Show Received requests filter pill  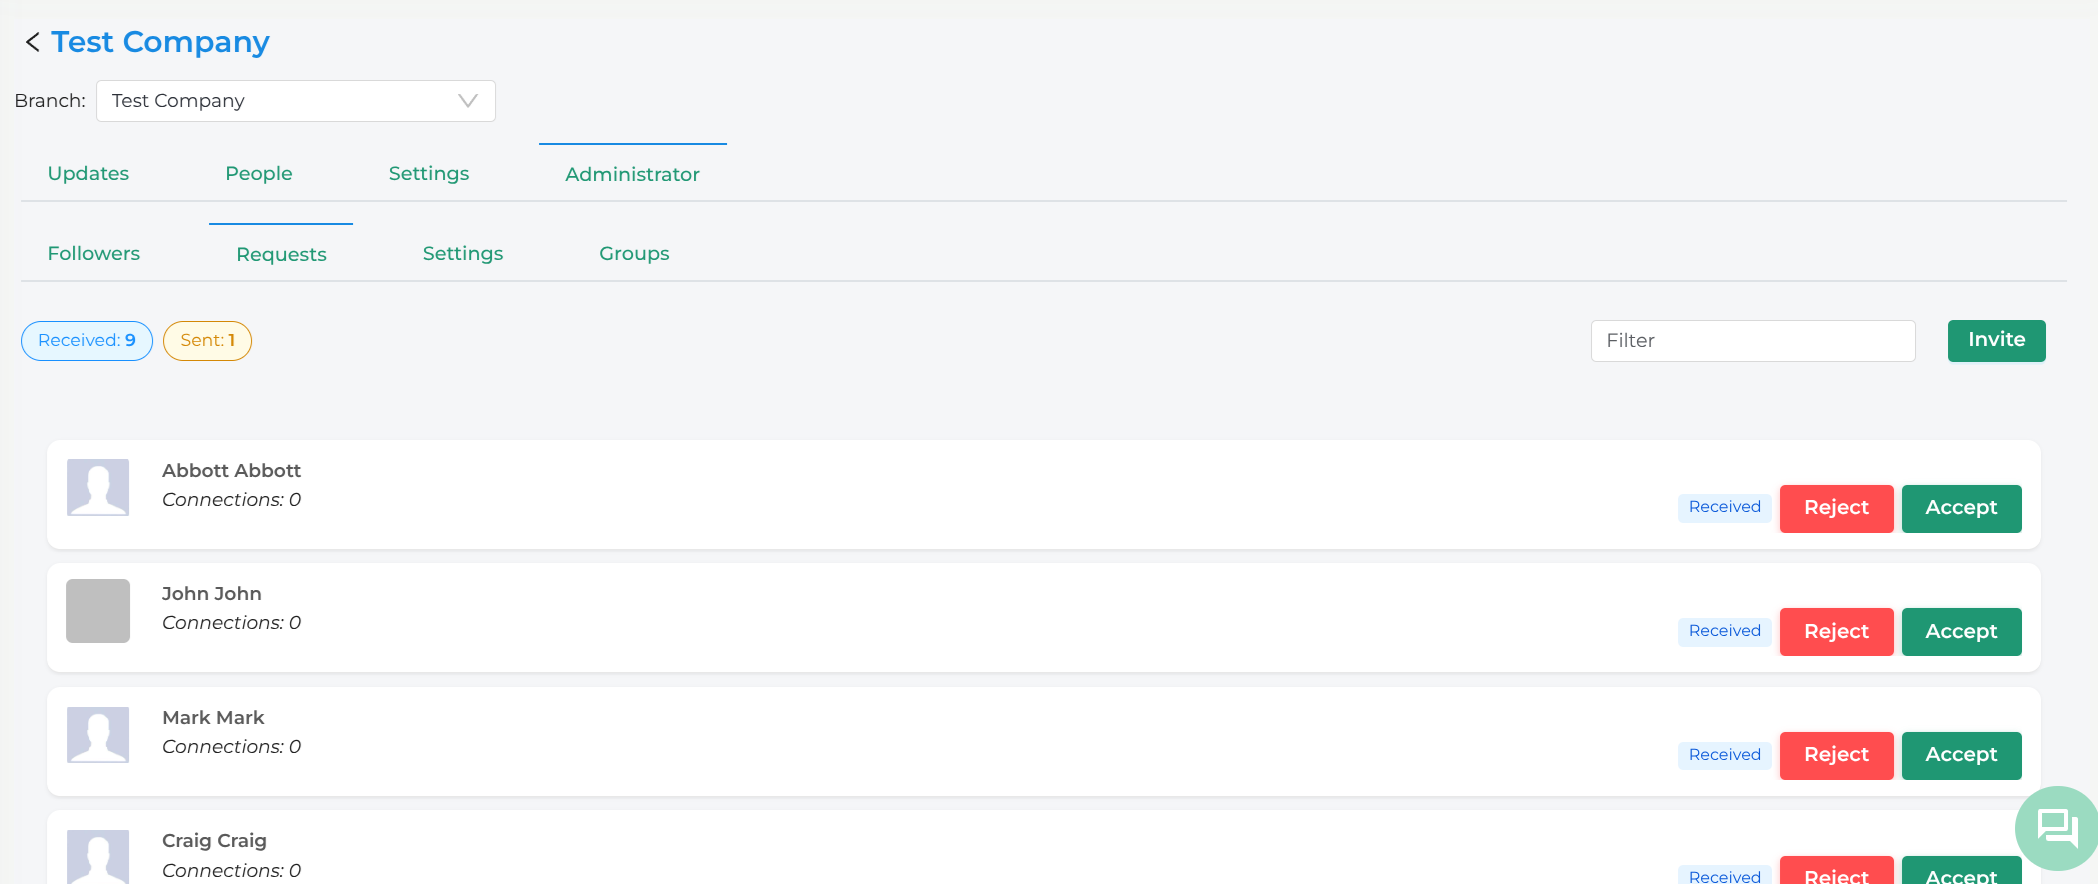click(x=87, y=341)
